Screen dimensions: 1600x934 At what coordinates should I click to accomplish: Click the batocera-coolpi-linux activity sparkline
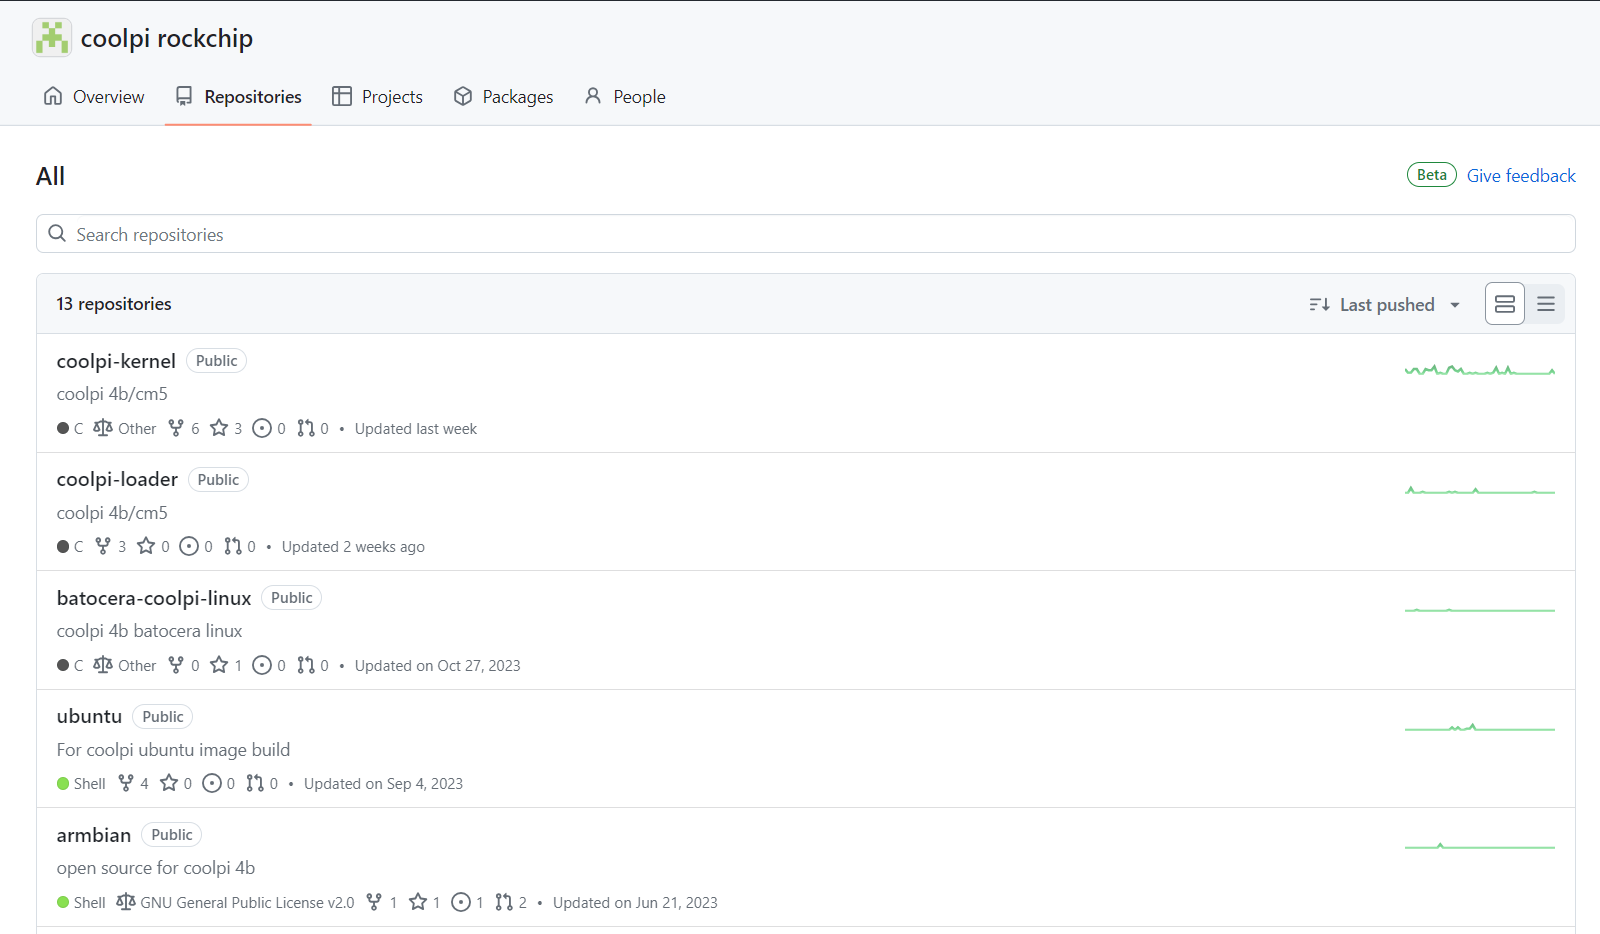coord(1480,609)
